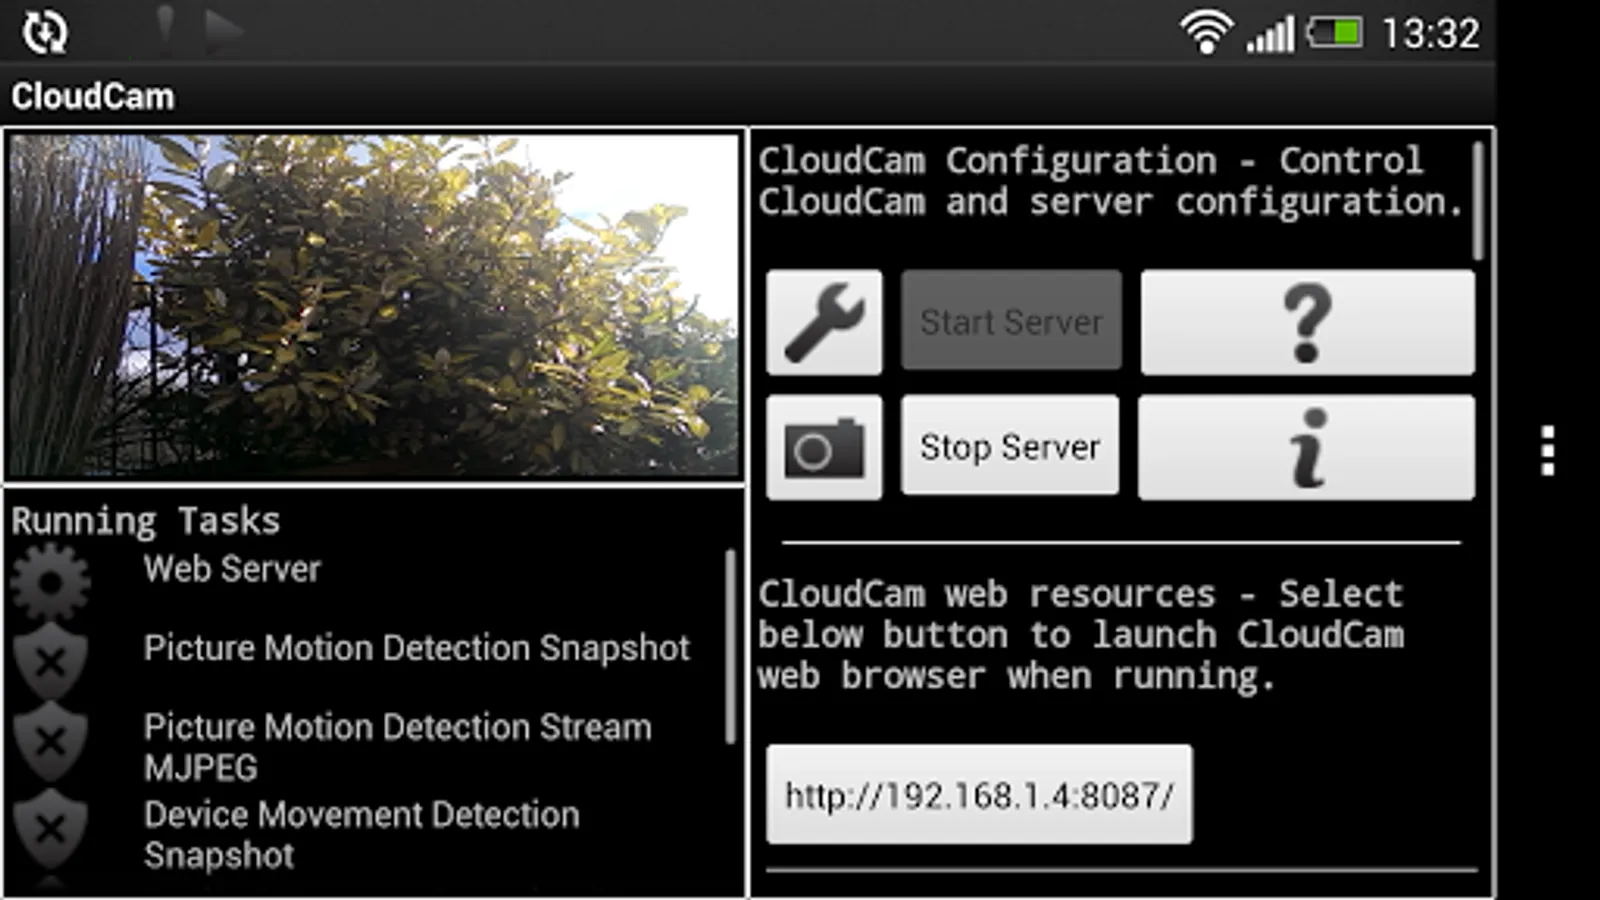Image resolution: width=1600 pixels, height=900 pixels.
Task: Tap the sync icon in status bar
Action: click(x=45, y=32)
